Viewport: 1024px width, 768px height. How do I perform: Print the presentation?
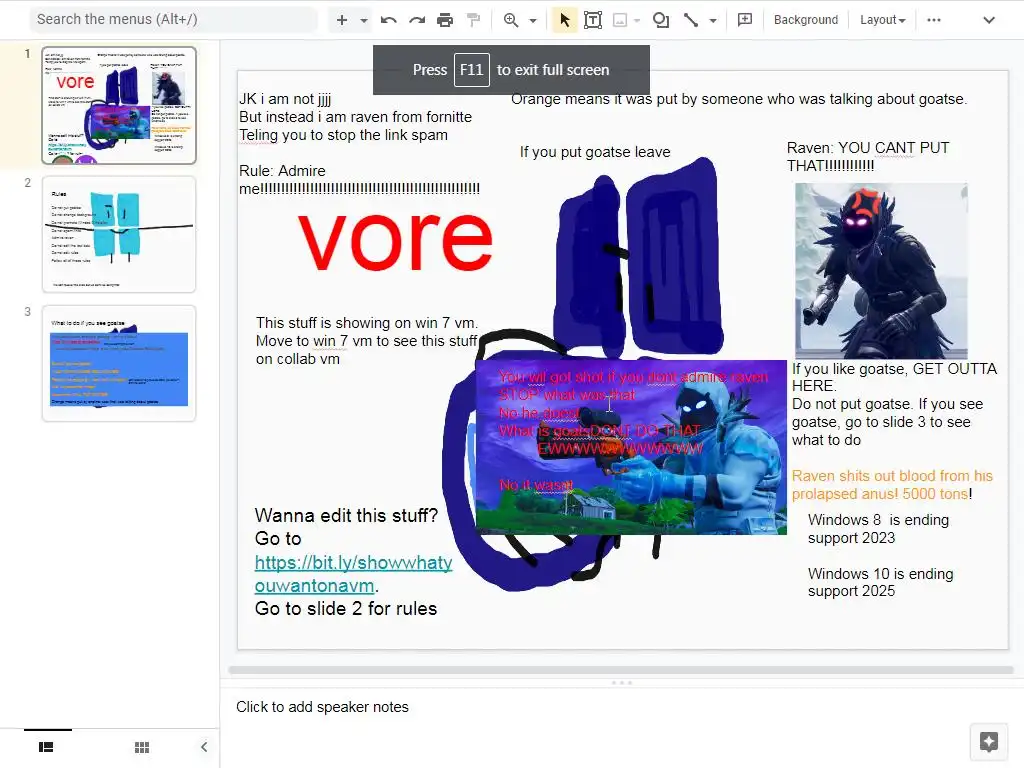pyautogui.click(x=445, y=20)
